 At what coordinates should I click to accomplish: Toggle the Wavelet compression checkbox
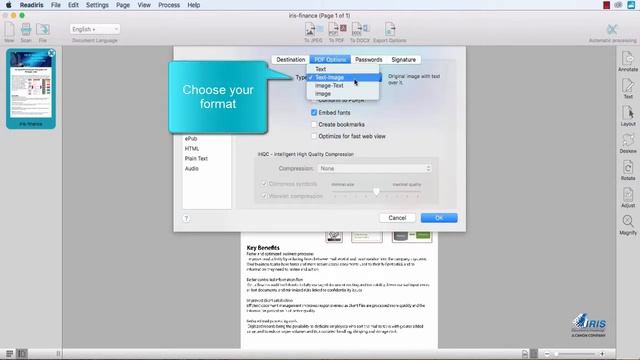264,196
